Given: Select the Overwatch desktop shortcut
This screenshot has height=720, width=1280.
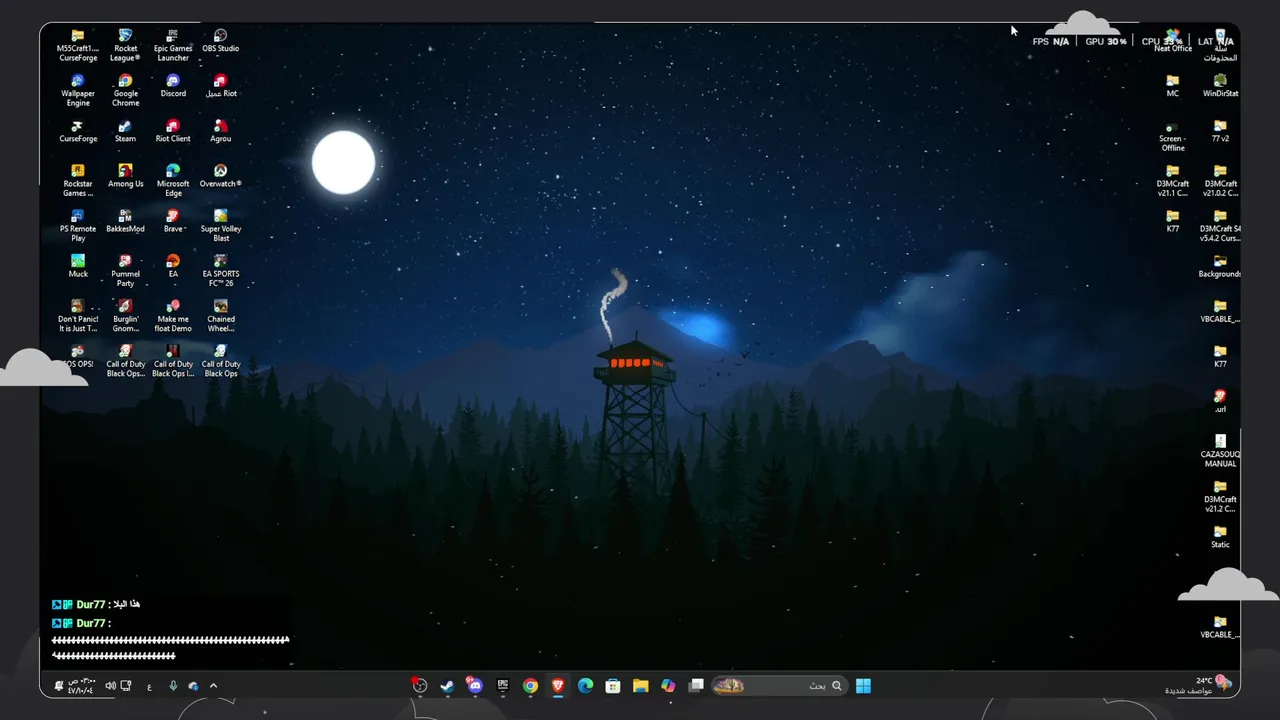Looking at the screenshot, I should point(221,176).
